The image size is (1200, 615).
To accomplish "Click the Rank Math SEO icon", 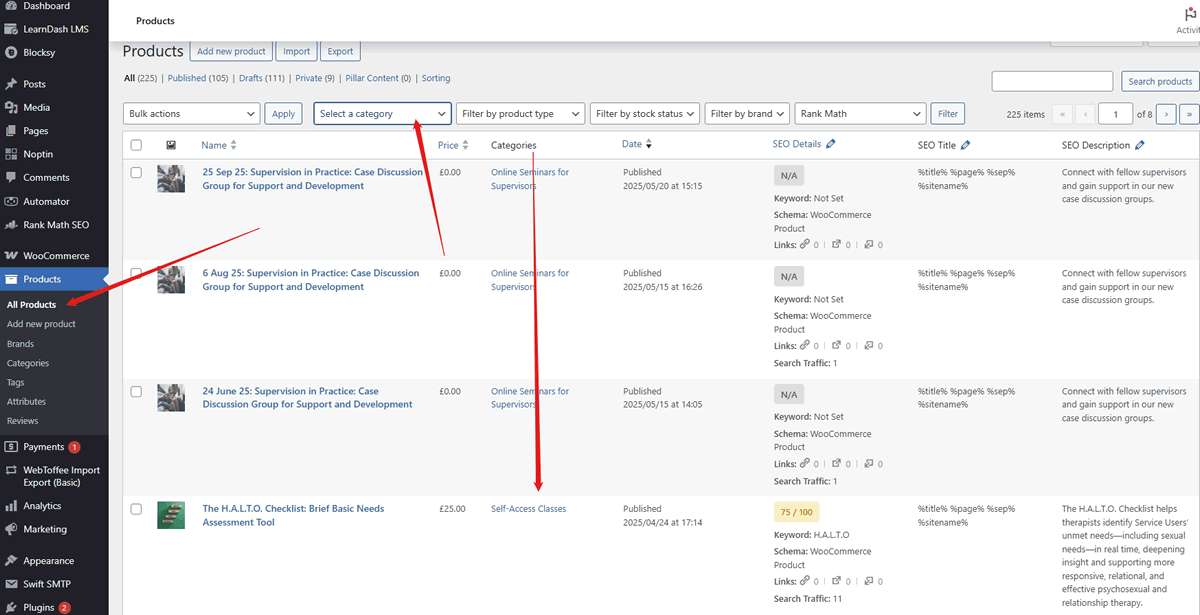I will click(x=11, y=225).
